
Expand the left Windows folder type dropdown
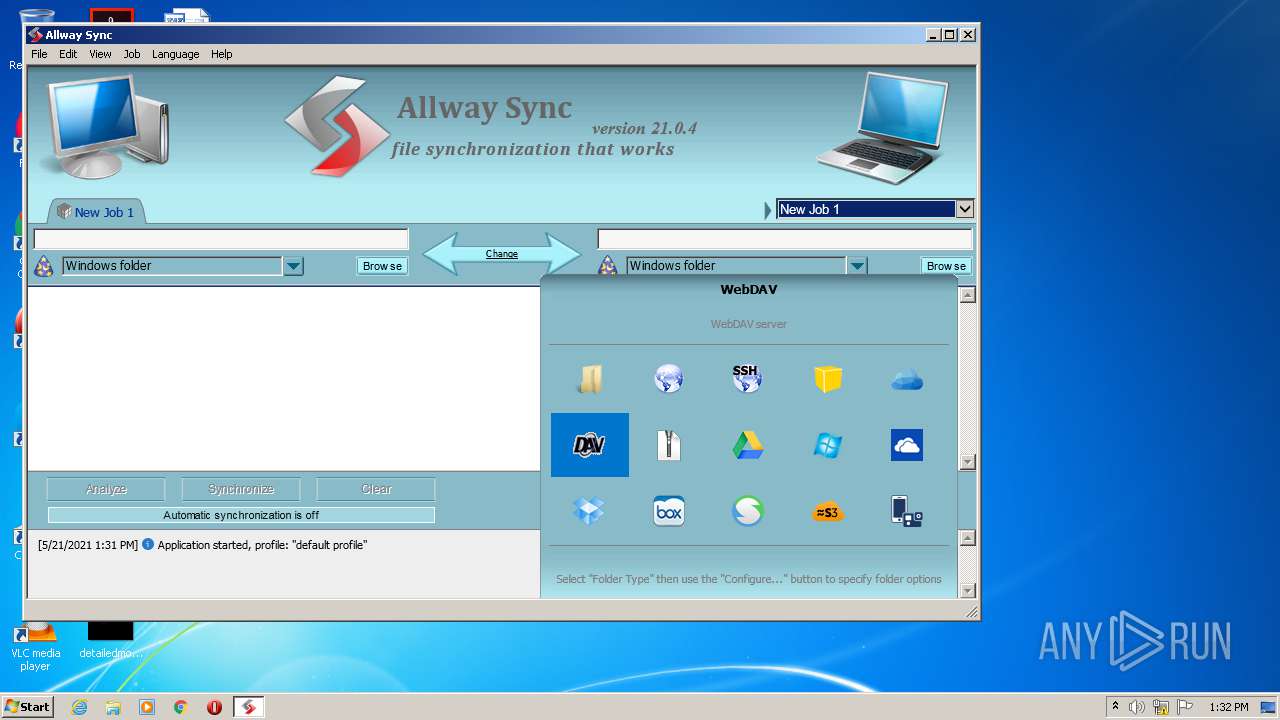pyautogui.click(x=293, y=266)
